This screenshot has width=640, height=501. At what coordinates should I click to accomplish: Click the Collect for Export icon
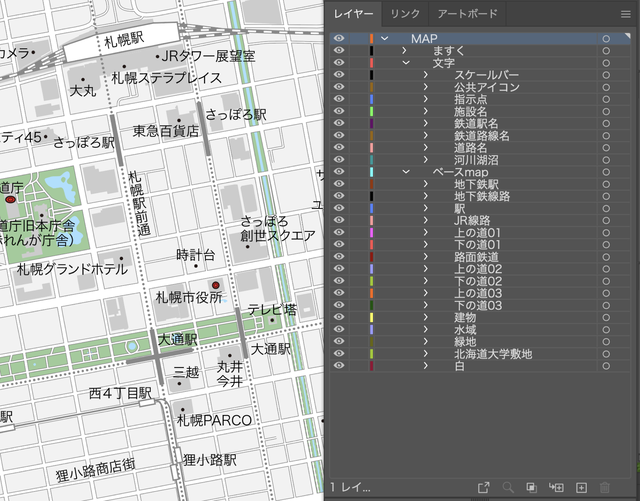point(484,487)
